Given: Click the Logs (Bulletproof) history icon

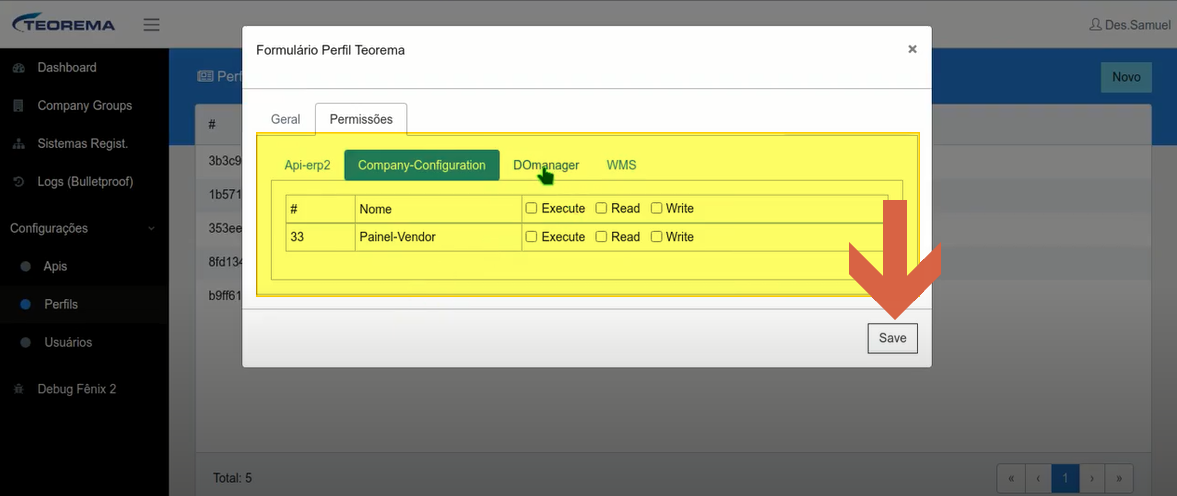Looking at the screenshot, I should (x=20, y=182).
